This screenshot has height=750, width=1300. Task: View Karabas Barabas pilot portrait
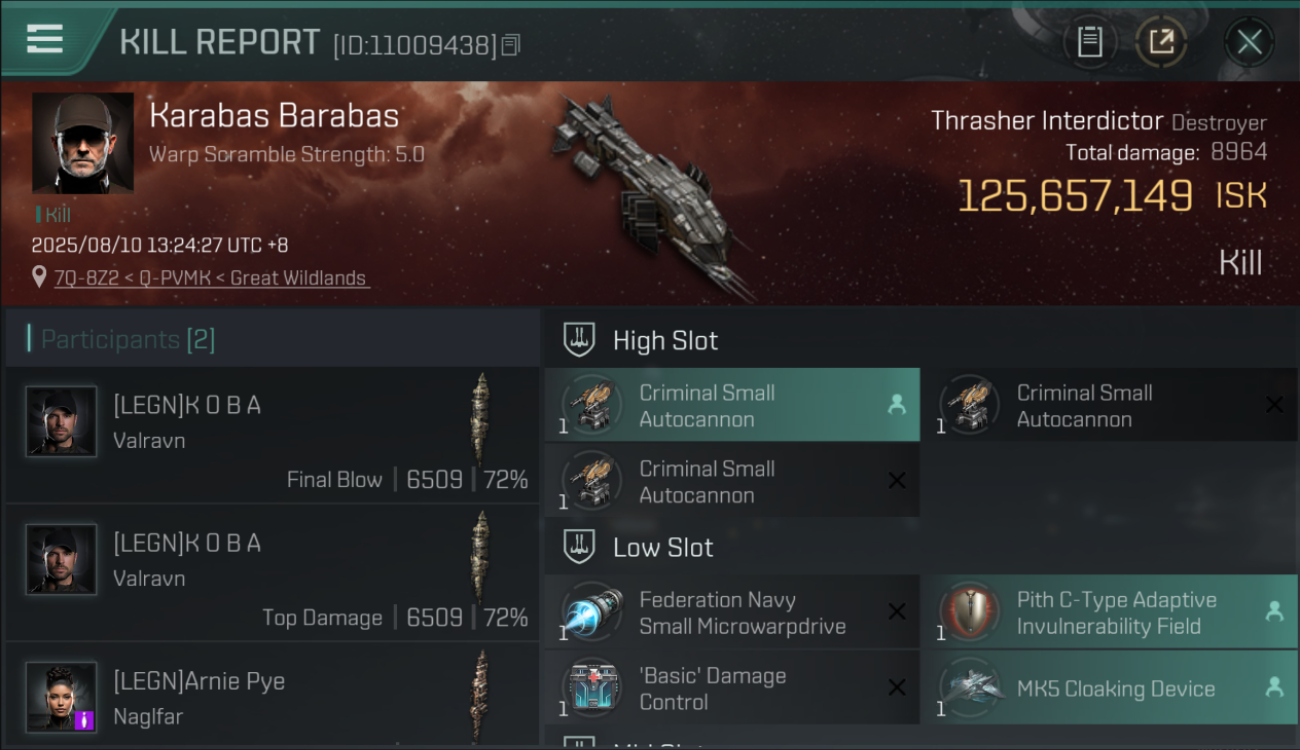(83, 143)
